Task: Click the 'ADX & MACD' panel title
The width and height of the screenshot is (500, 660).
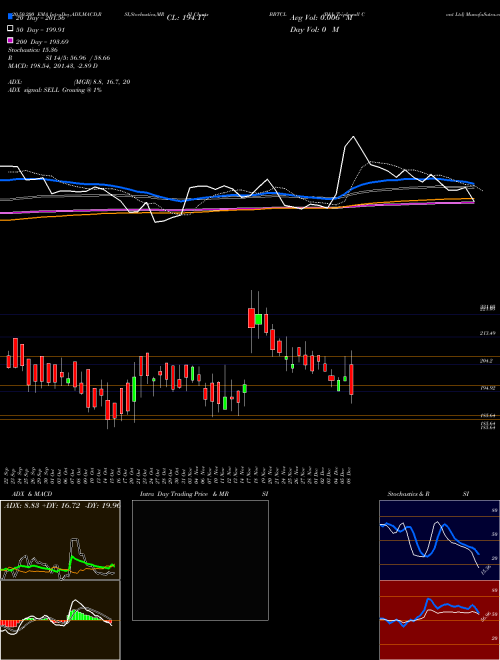Action: [x=32, y=494]
